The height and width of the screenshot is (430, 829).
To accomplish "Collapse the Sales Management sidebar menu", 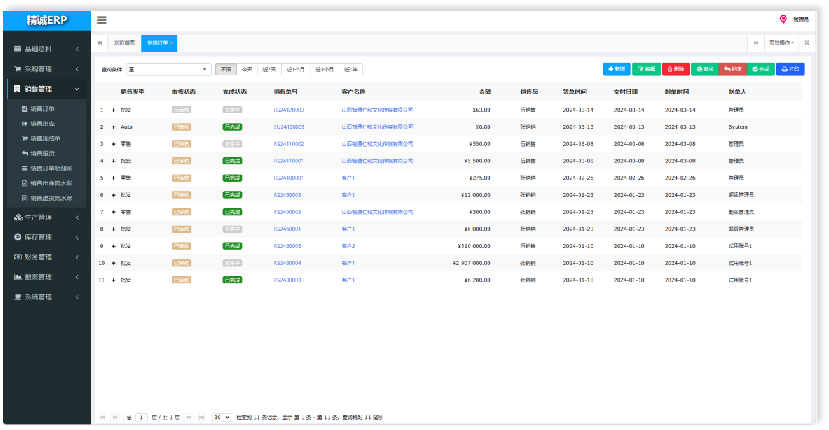I will click(47, 89).
